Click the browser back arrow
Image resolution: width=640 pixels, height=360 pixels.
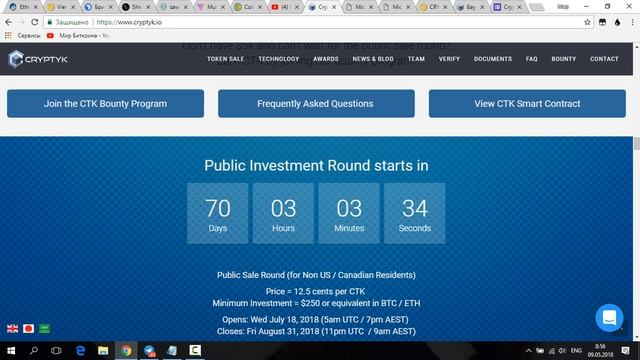[x=9, y=22]
